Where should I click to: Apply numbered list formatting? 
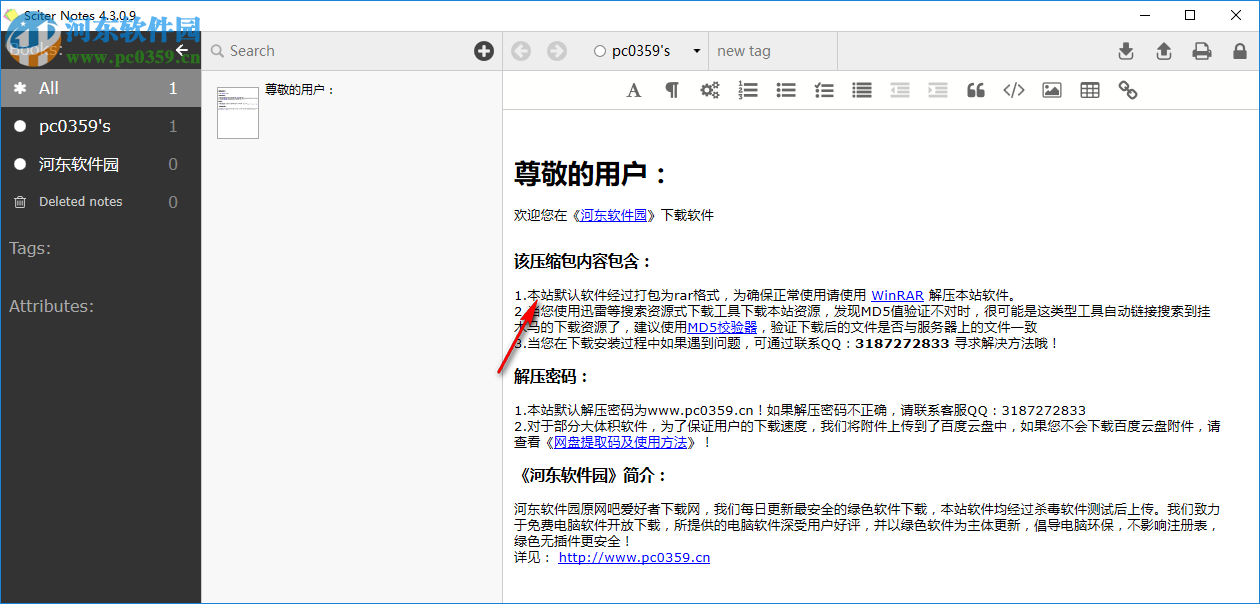click(x=747, y=90)
